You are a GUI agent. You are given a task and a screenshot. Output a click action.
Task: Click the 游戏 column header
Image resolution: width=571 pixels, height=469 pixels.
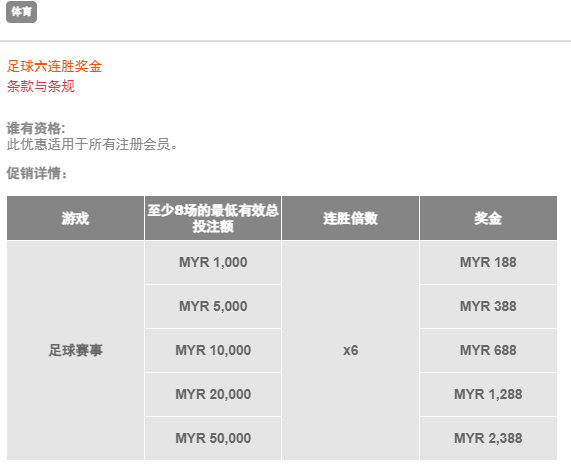75,218
